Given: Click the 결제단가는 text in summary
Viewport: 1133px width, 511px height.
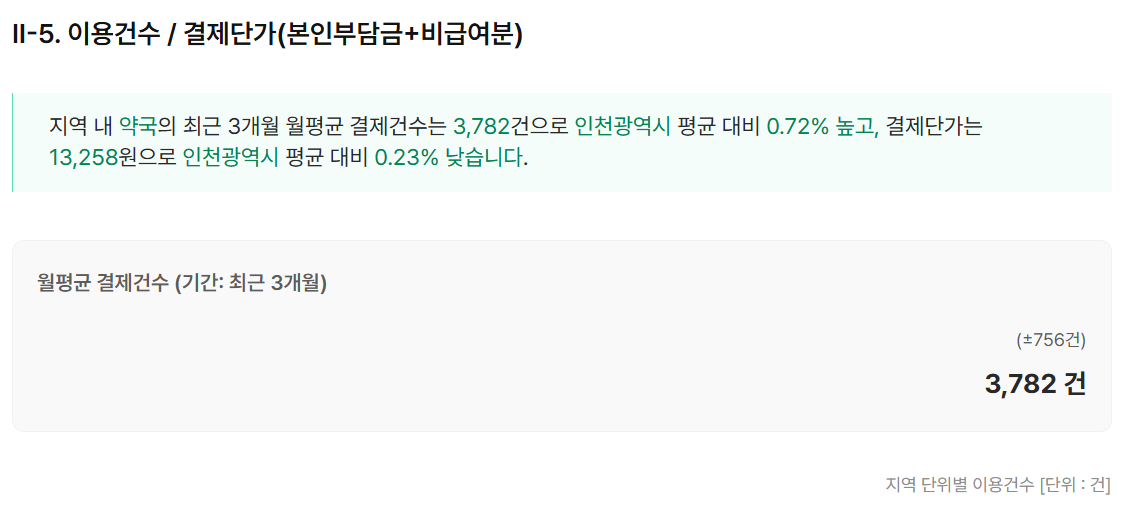Looking at the screenshot, I should [x=935, y=126].
